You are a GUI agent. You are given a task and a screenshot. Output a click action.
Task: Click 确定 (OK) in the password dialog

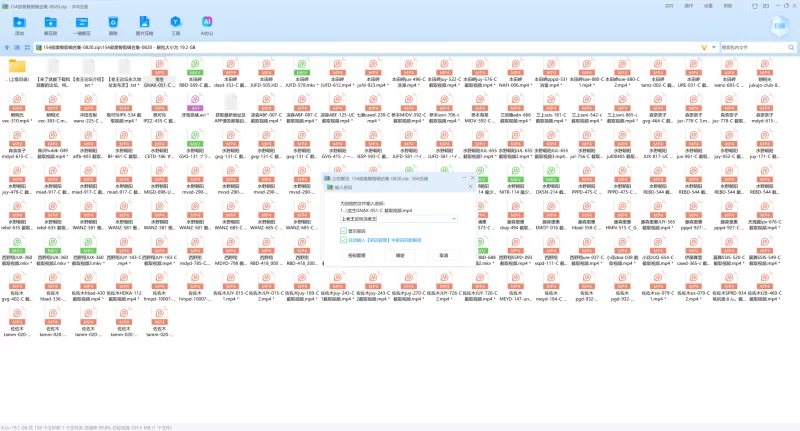click(x=400, y=256)
